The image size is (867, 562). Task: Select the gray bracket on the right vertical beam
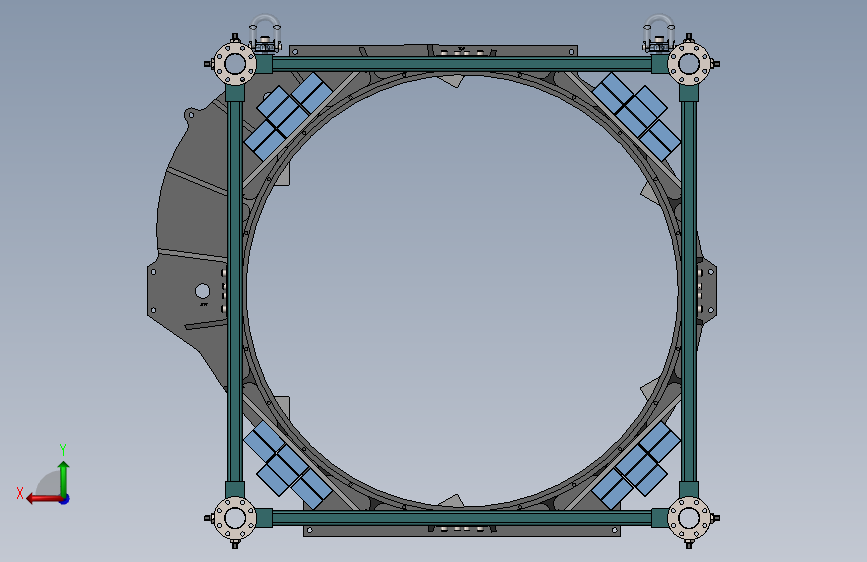[707, 291]
